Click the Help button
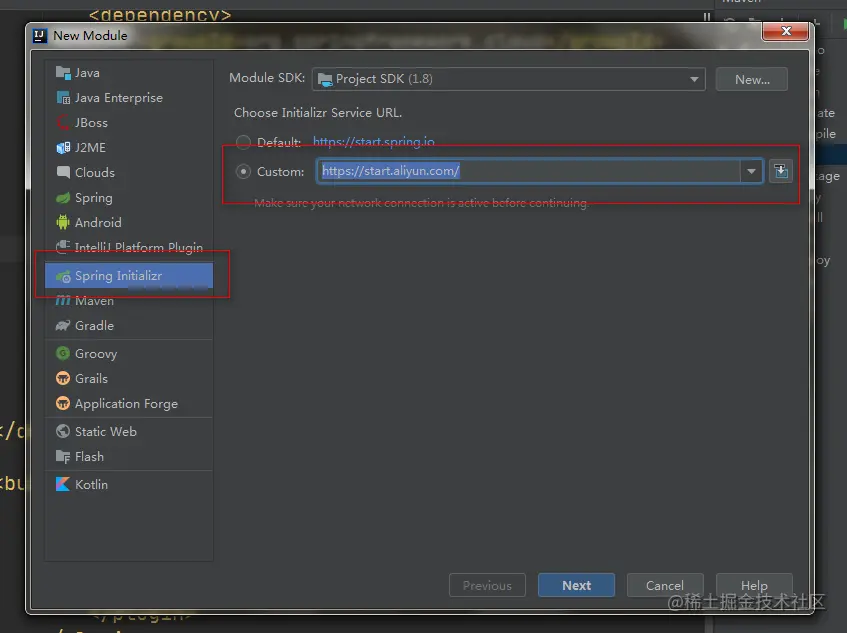Screen dimensions: 847x633 754,585
